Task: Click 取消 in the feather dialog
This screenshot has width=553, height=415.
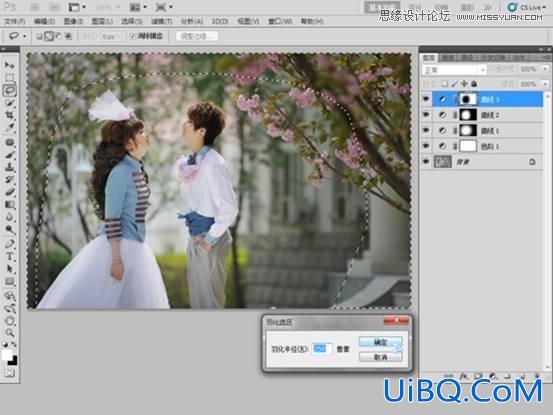Action: click(x=380, y=357)
